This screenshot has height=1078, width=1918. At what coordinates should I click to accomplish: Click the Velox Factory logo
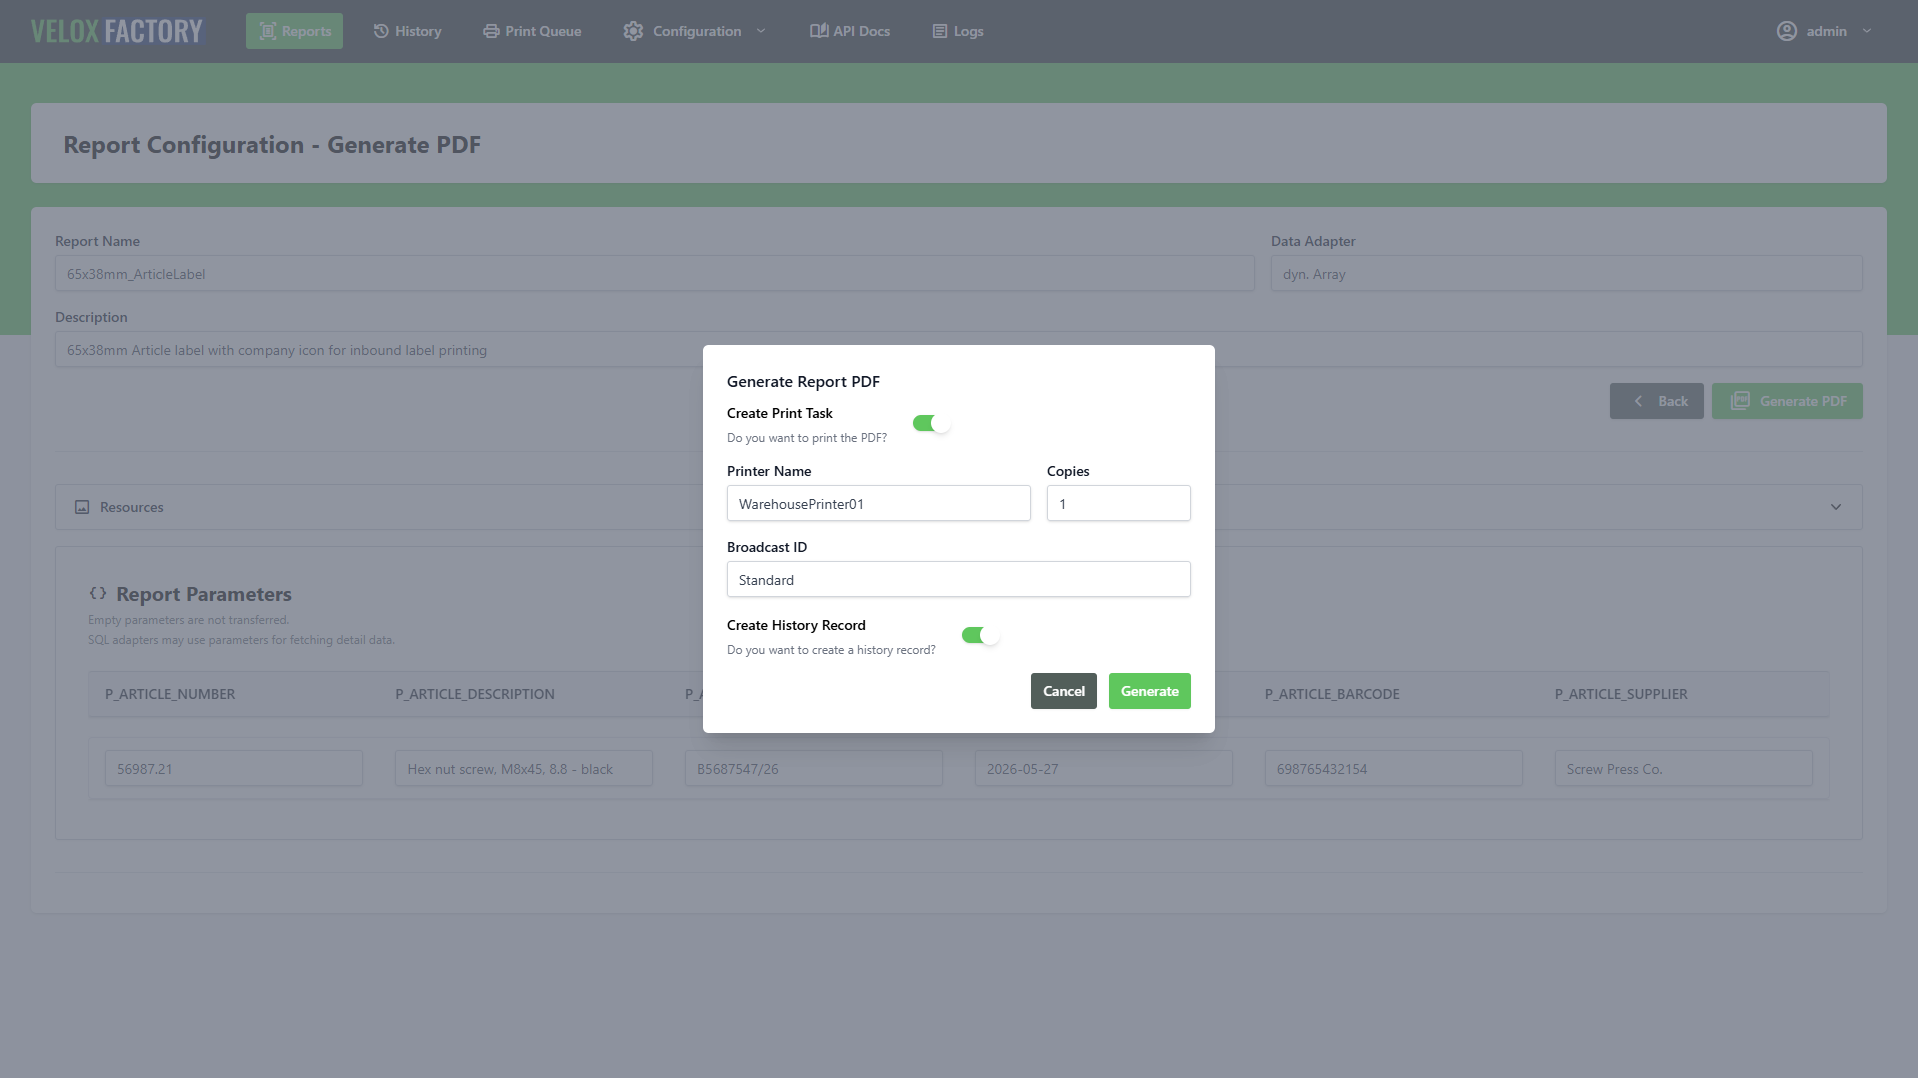(x=116, y=31)
